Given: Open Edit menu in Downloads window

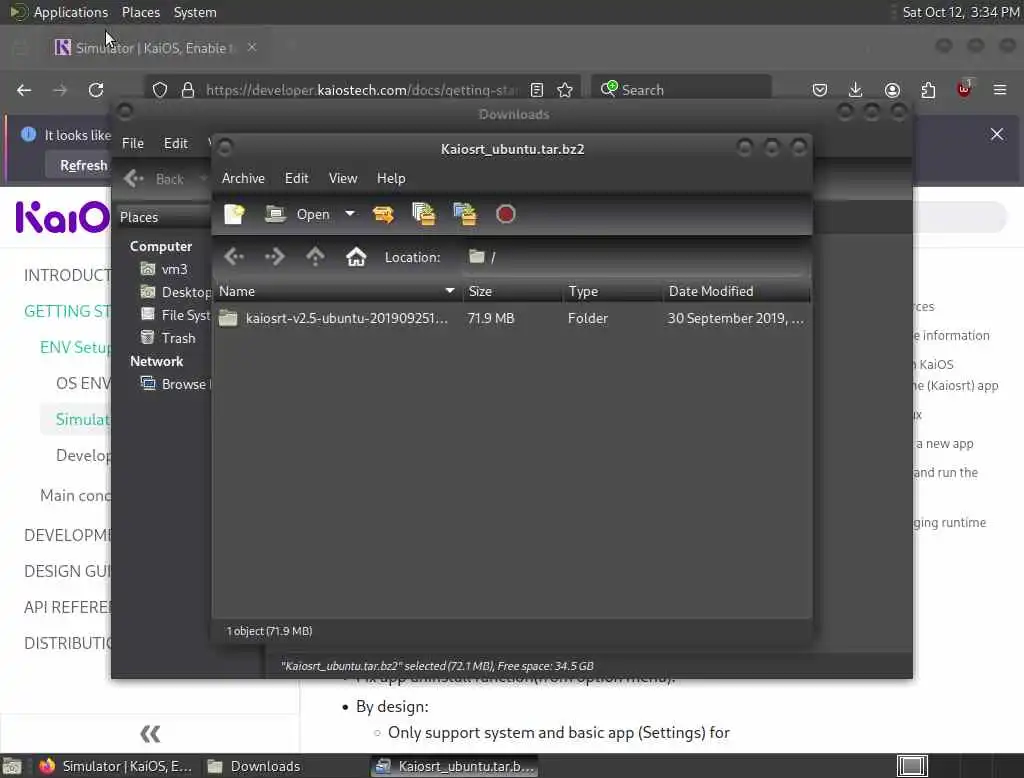Looking at the screenshot, I should (176, 143).
